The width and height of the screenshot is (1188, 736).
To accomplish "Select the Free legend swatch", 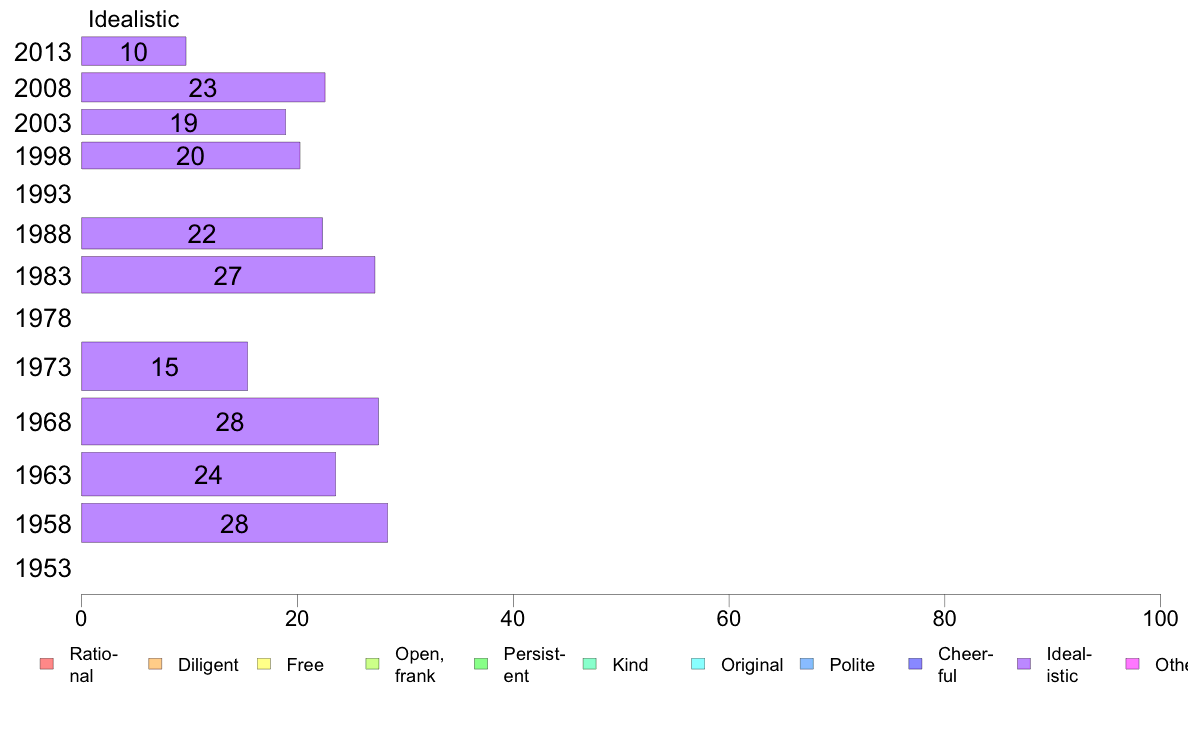I will click(264, 664).
